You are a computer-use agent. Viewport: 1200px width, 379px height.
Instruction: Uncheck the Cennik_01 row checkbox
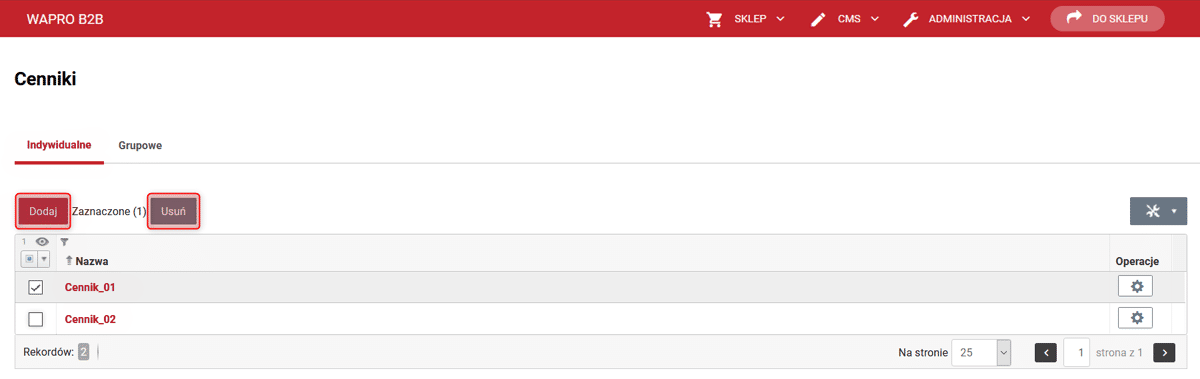click(x=36, y=287)
